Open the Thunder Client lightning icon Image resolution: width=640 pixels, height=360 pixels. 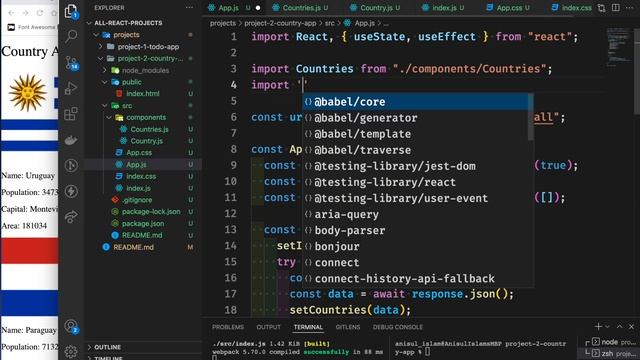point(71,191)
